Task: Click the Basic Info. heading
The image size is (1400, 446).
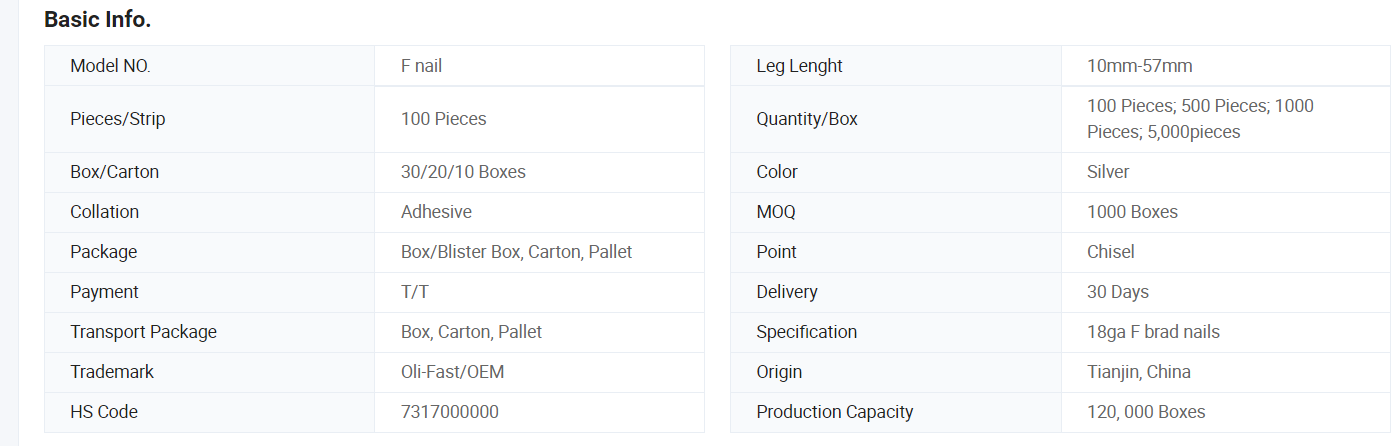Action: (x=98, y=19)
